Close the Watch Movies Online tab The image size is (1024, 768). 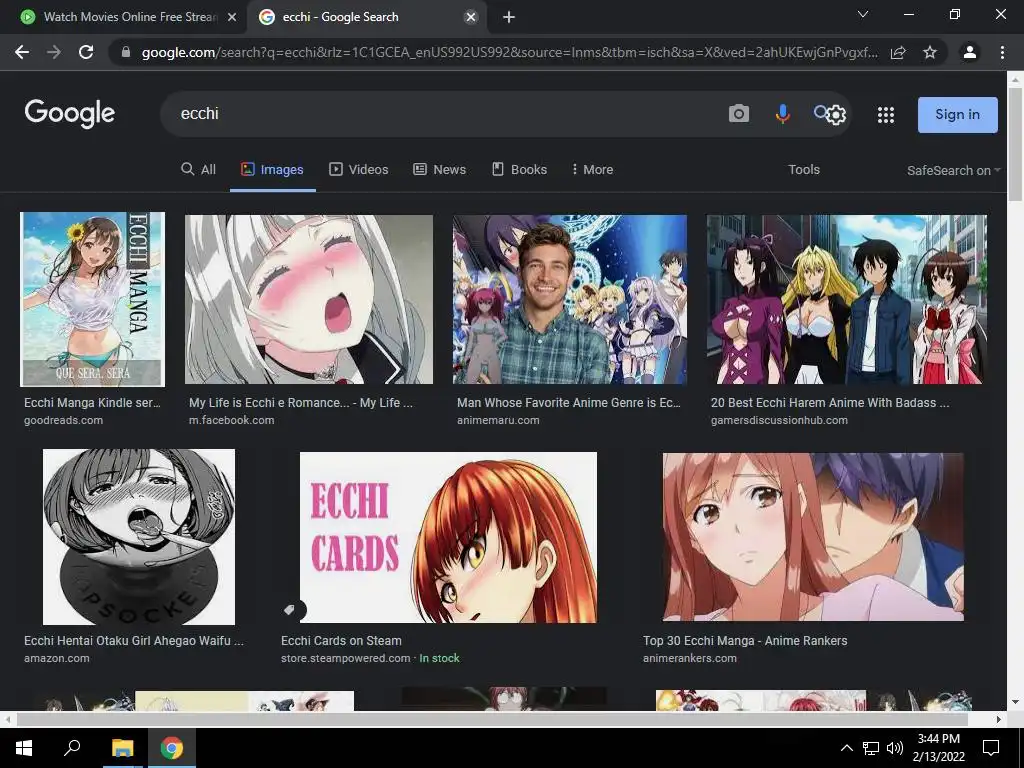232,17
